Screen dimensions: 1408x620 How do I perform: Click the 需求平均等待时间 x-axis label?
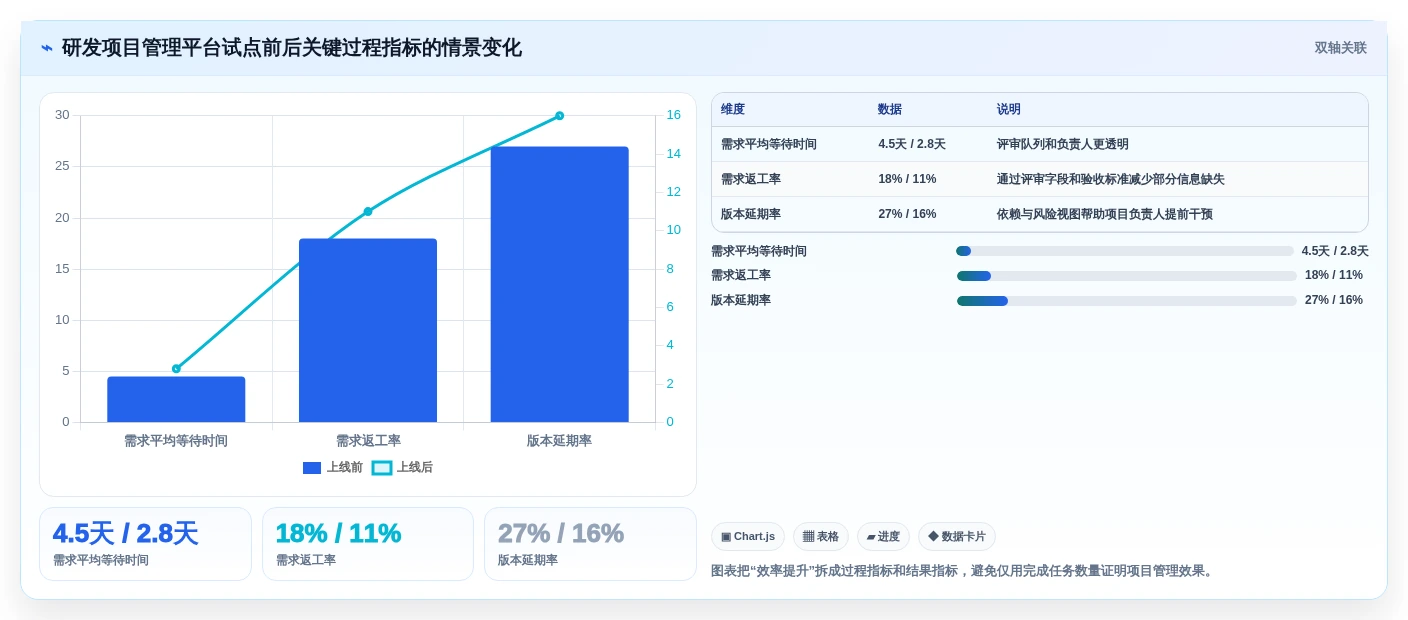(x=176, y=441)
